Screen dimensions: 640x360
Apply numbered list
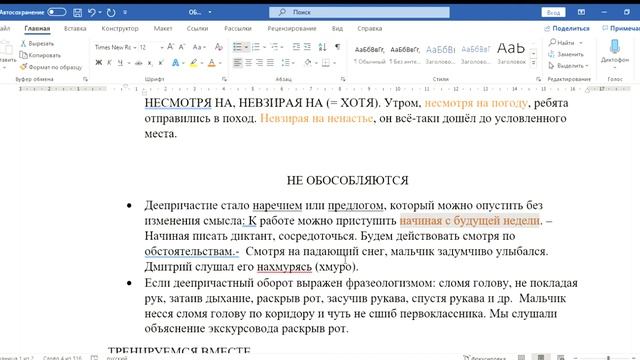256,47
